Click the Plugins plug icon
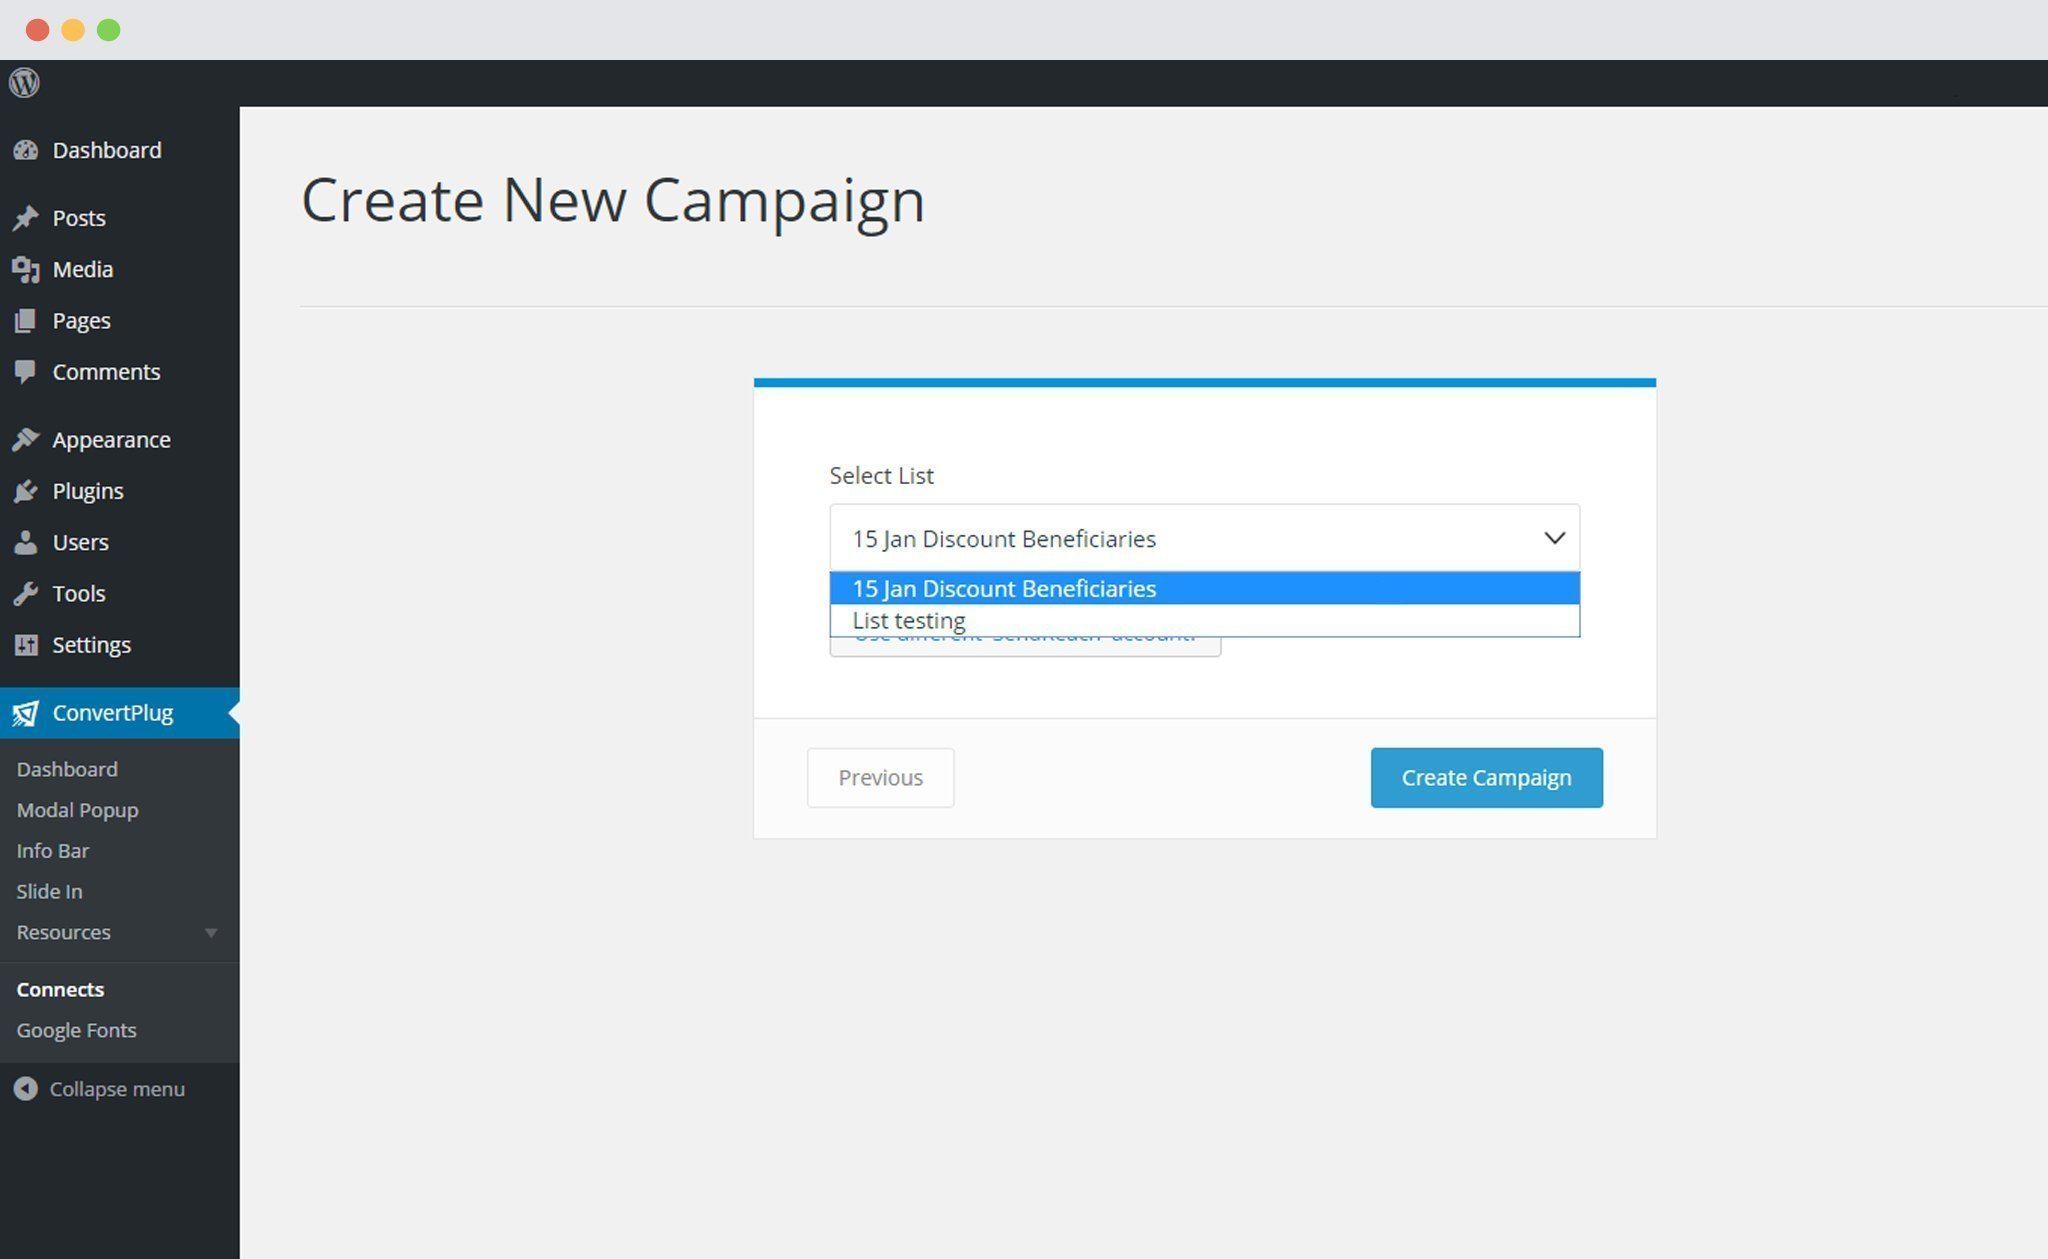 coord(26,491)
